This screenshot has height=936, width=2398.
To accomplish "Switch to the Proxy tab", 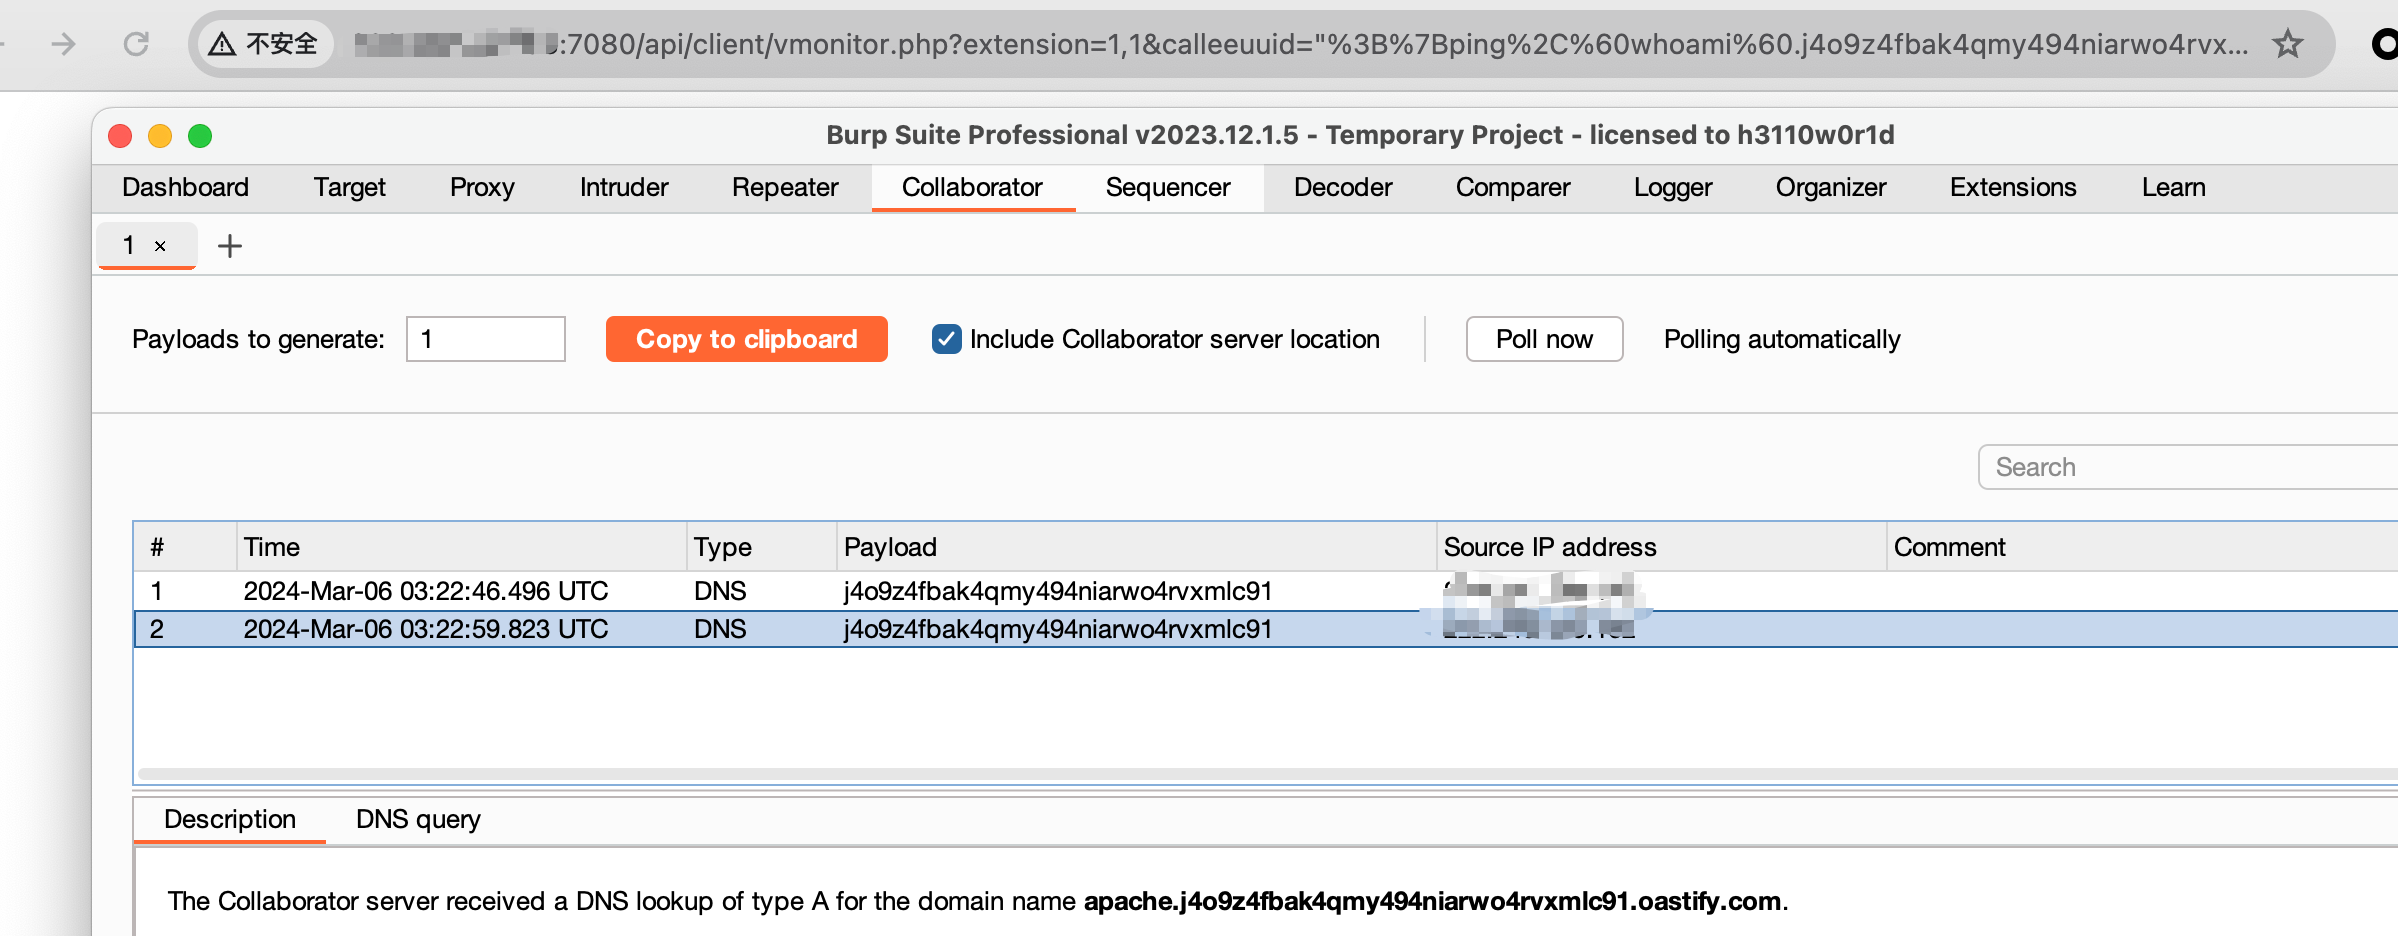I will 482,188.
